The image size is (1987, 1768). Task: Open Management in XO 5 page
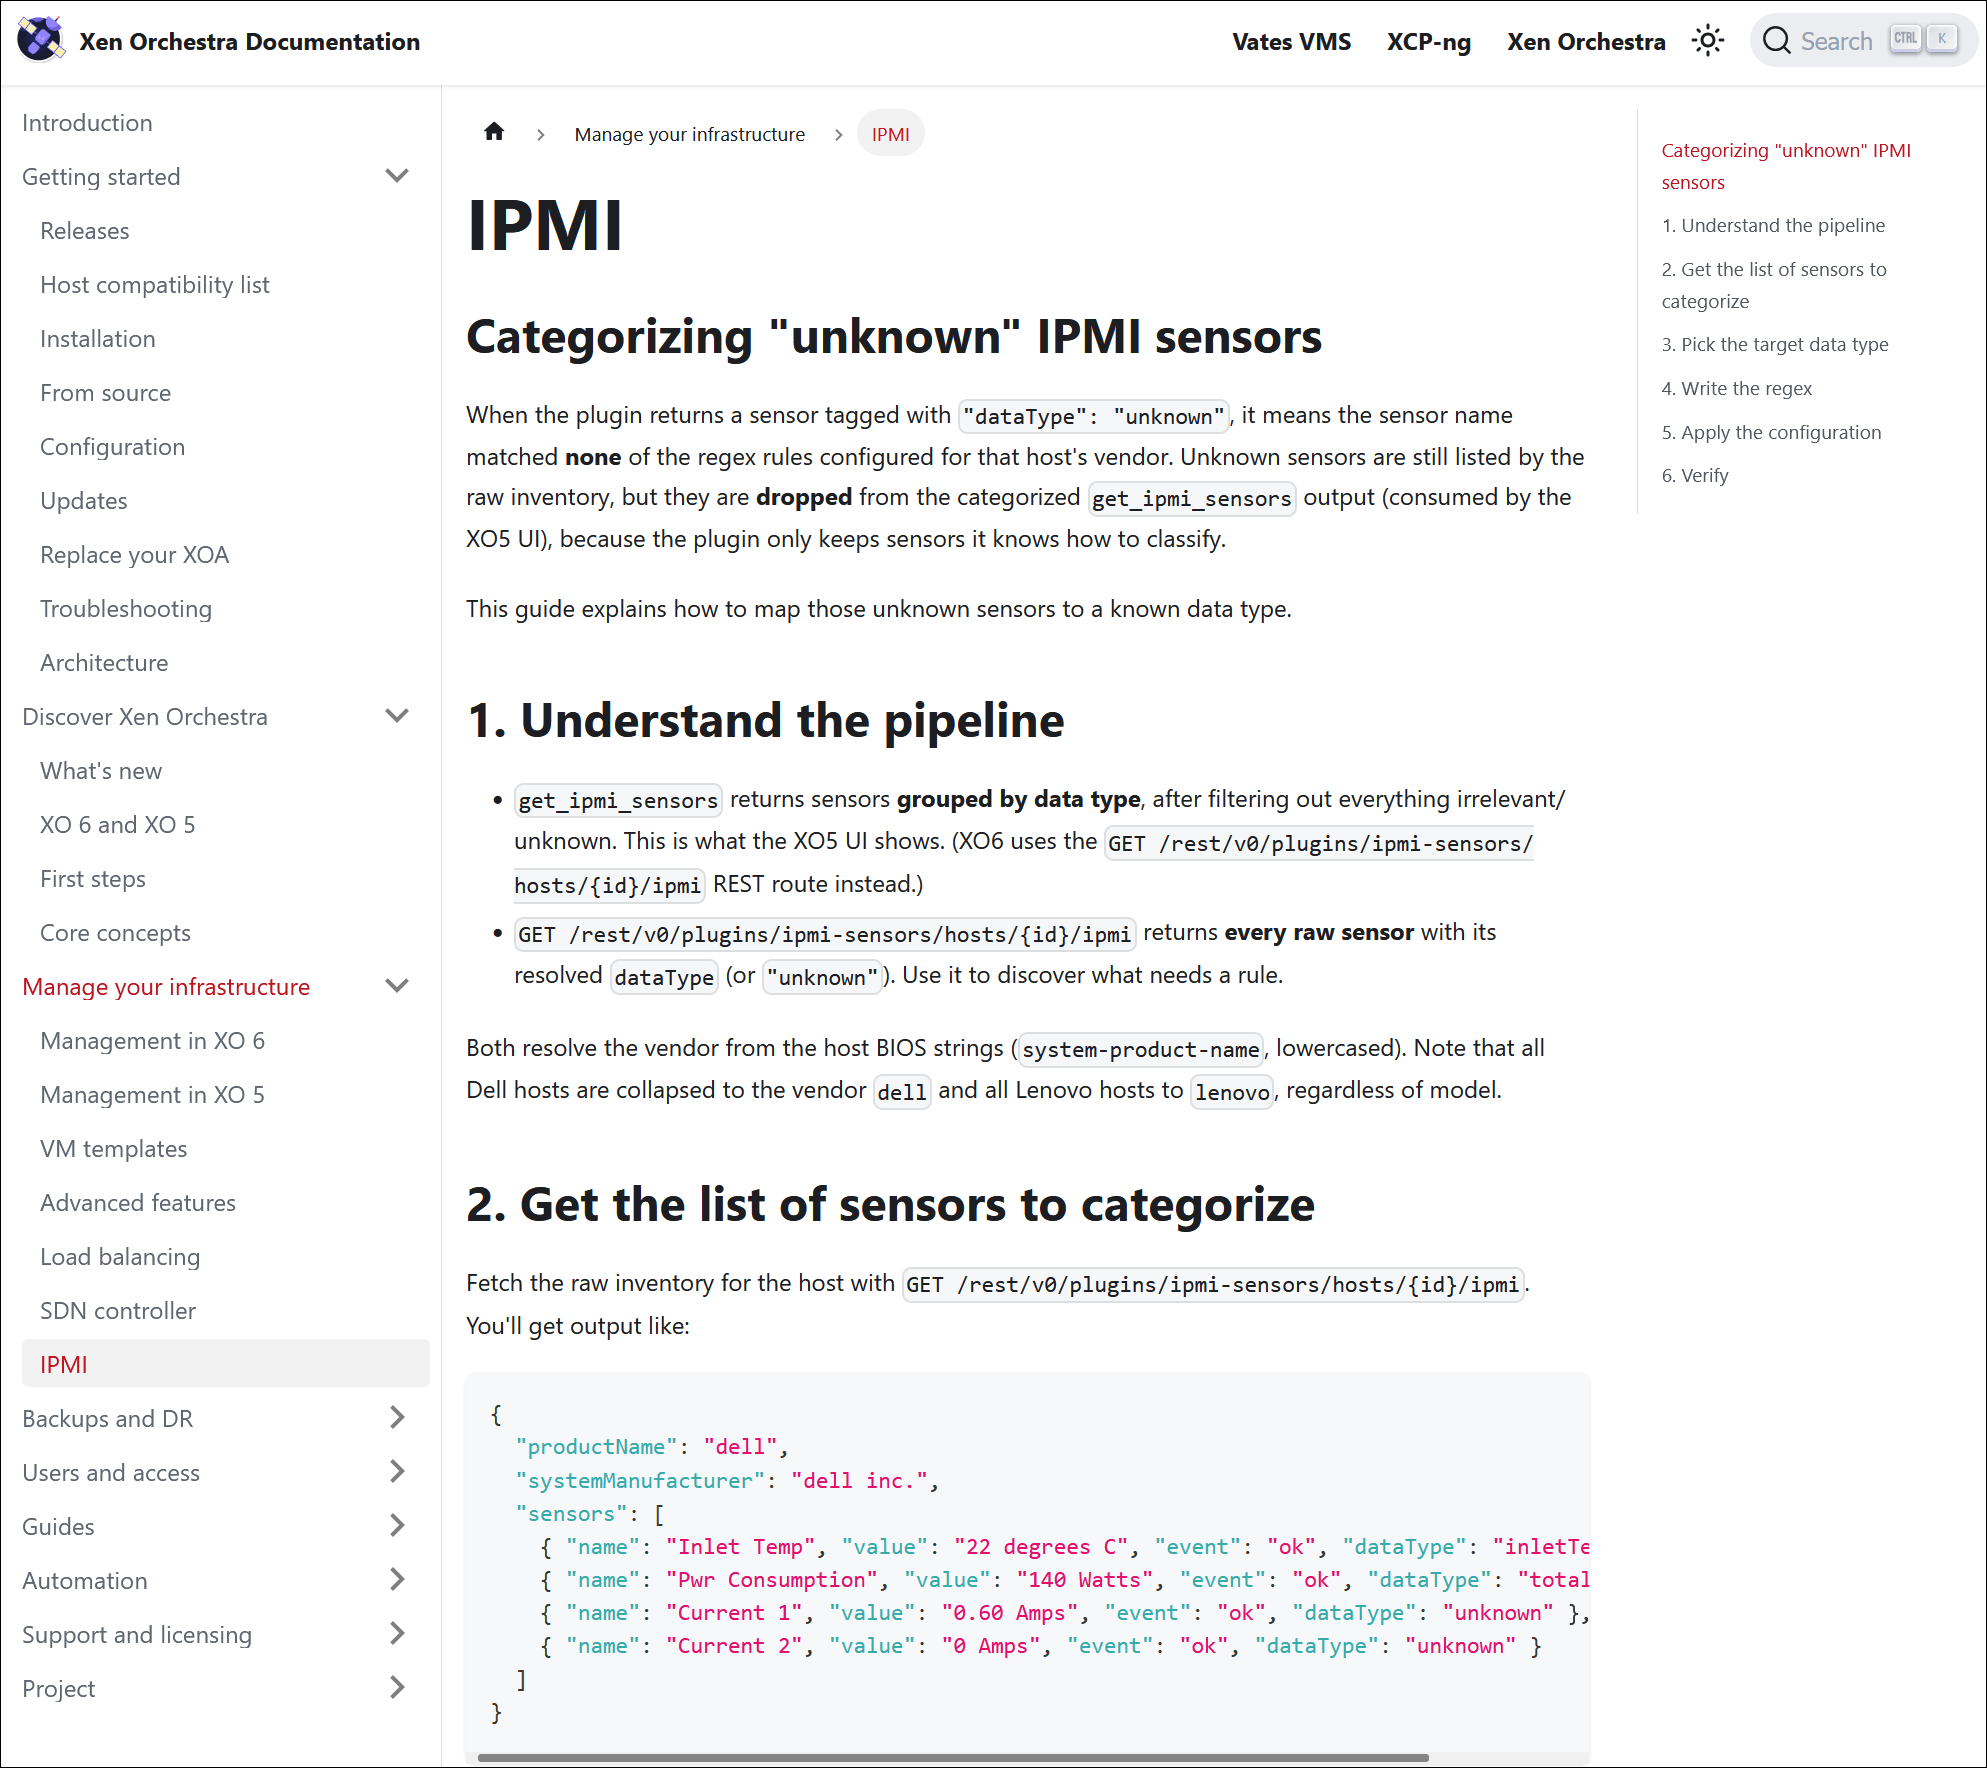coord(152,1095)
